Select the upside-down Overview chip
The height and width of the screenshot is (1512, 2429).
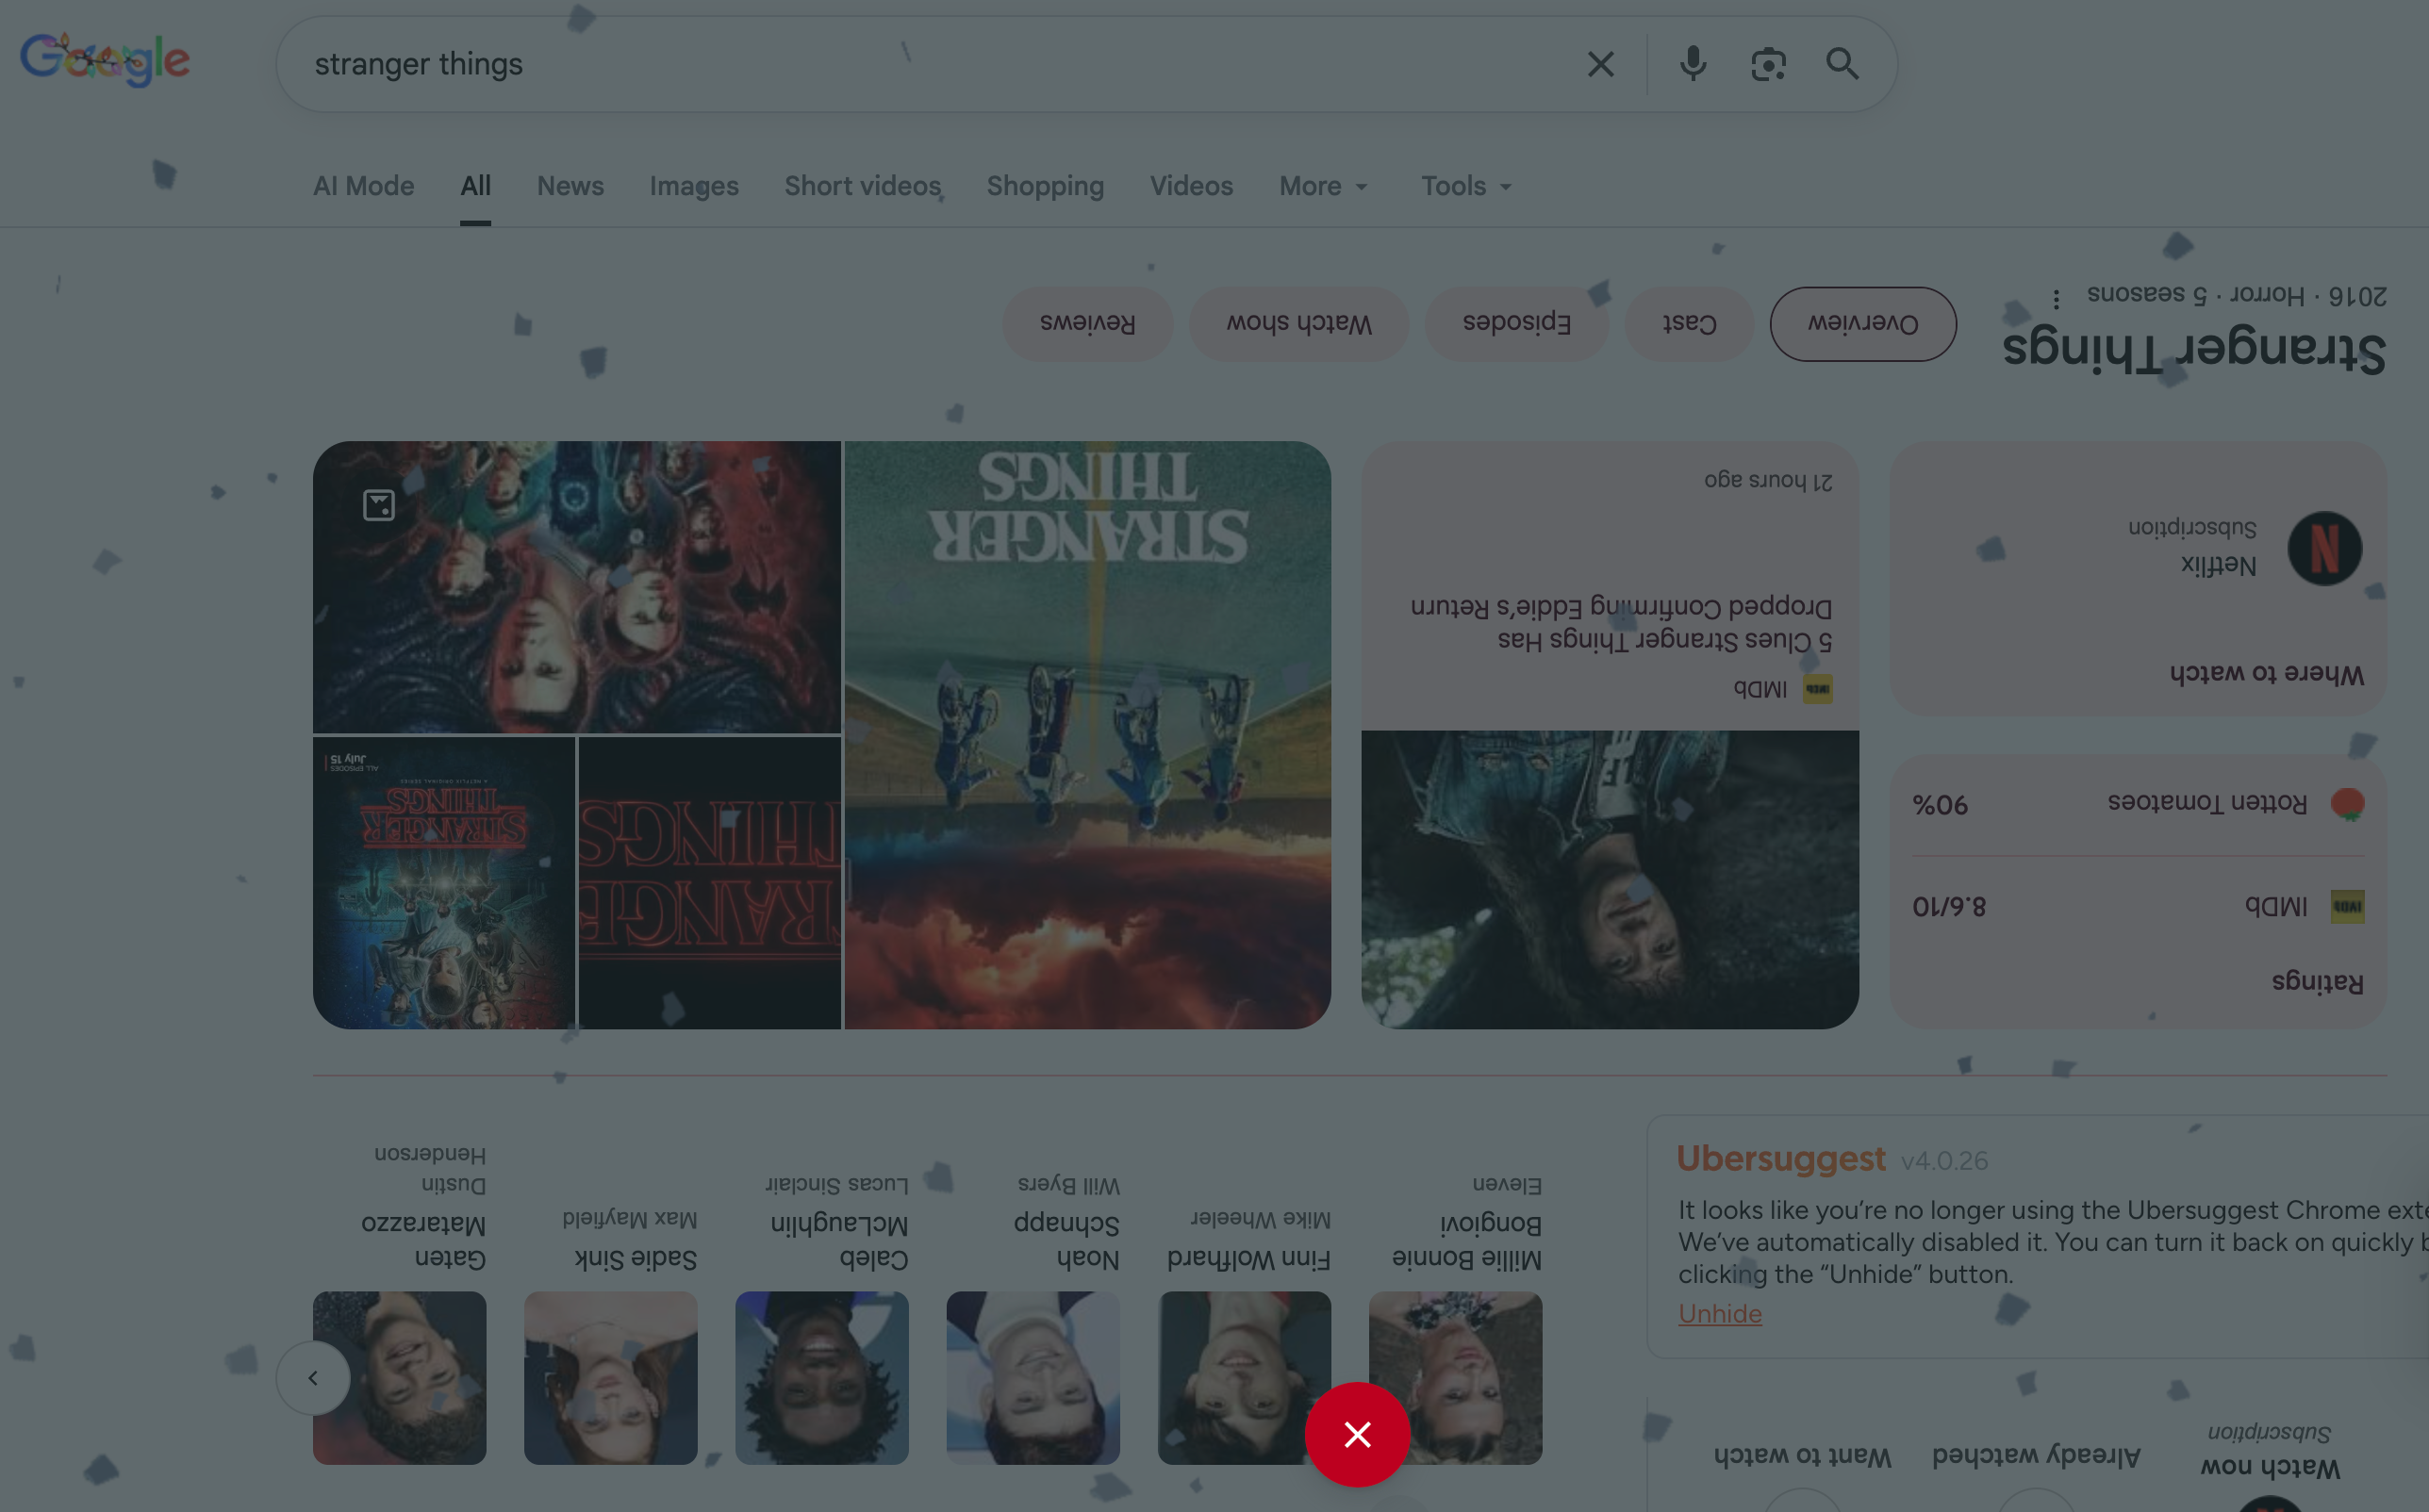tap(1863, 324)
